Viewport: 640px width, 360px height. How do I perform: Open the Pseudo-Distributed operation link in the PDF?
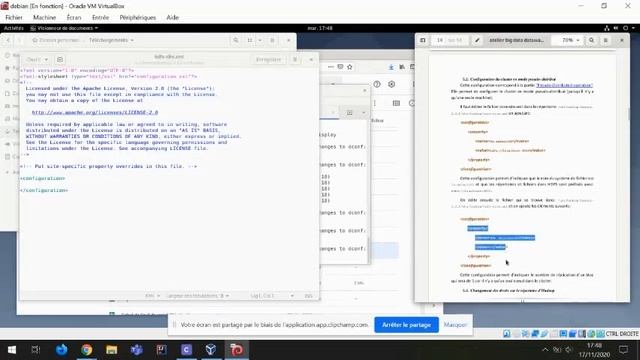point(564,85)
